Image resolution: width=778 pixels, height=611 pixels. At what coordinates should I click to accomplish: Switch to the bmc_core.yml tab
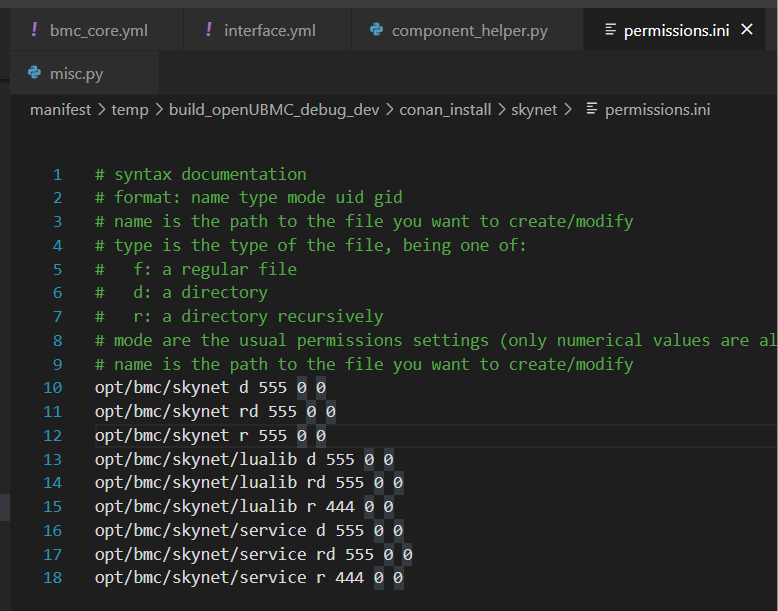(98, 30)
